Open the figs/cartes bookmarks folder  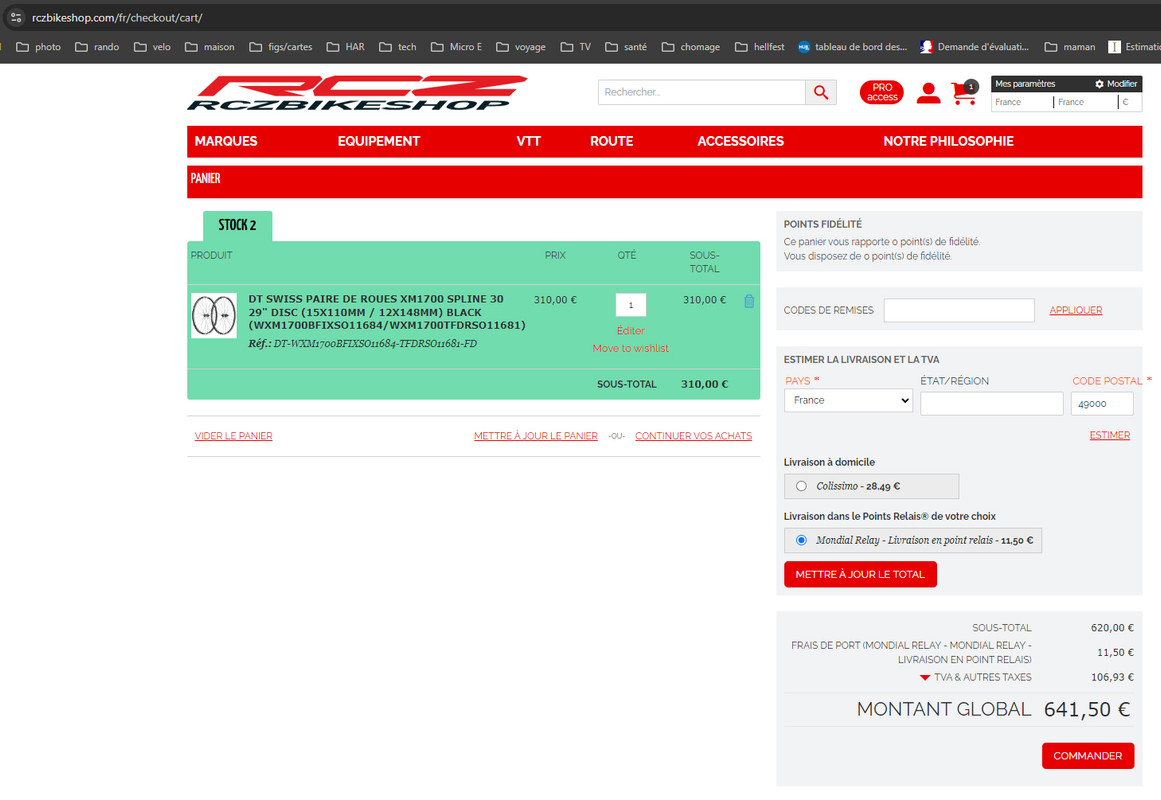pos(281,47)
